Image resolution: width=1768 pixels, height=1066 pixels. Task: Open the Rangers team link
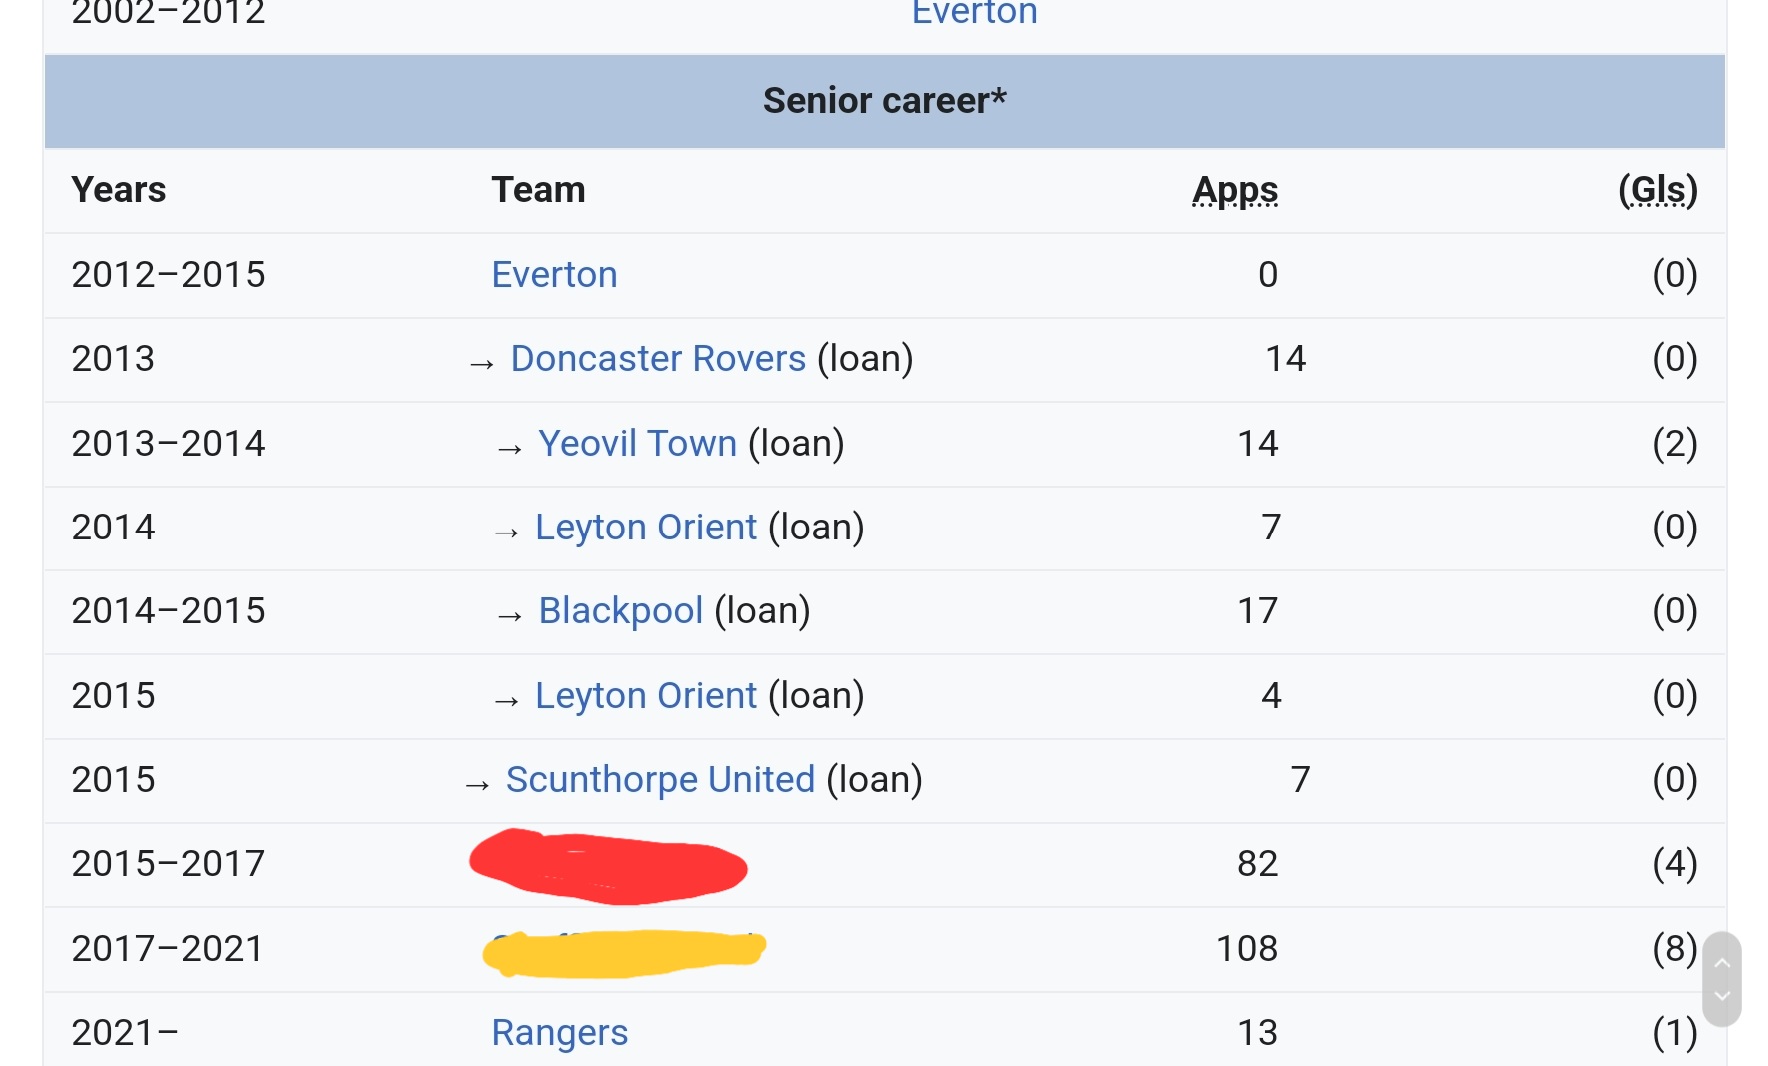[559, 1032]
